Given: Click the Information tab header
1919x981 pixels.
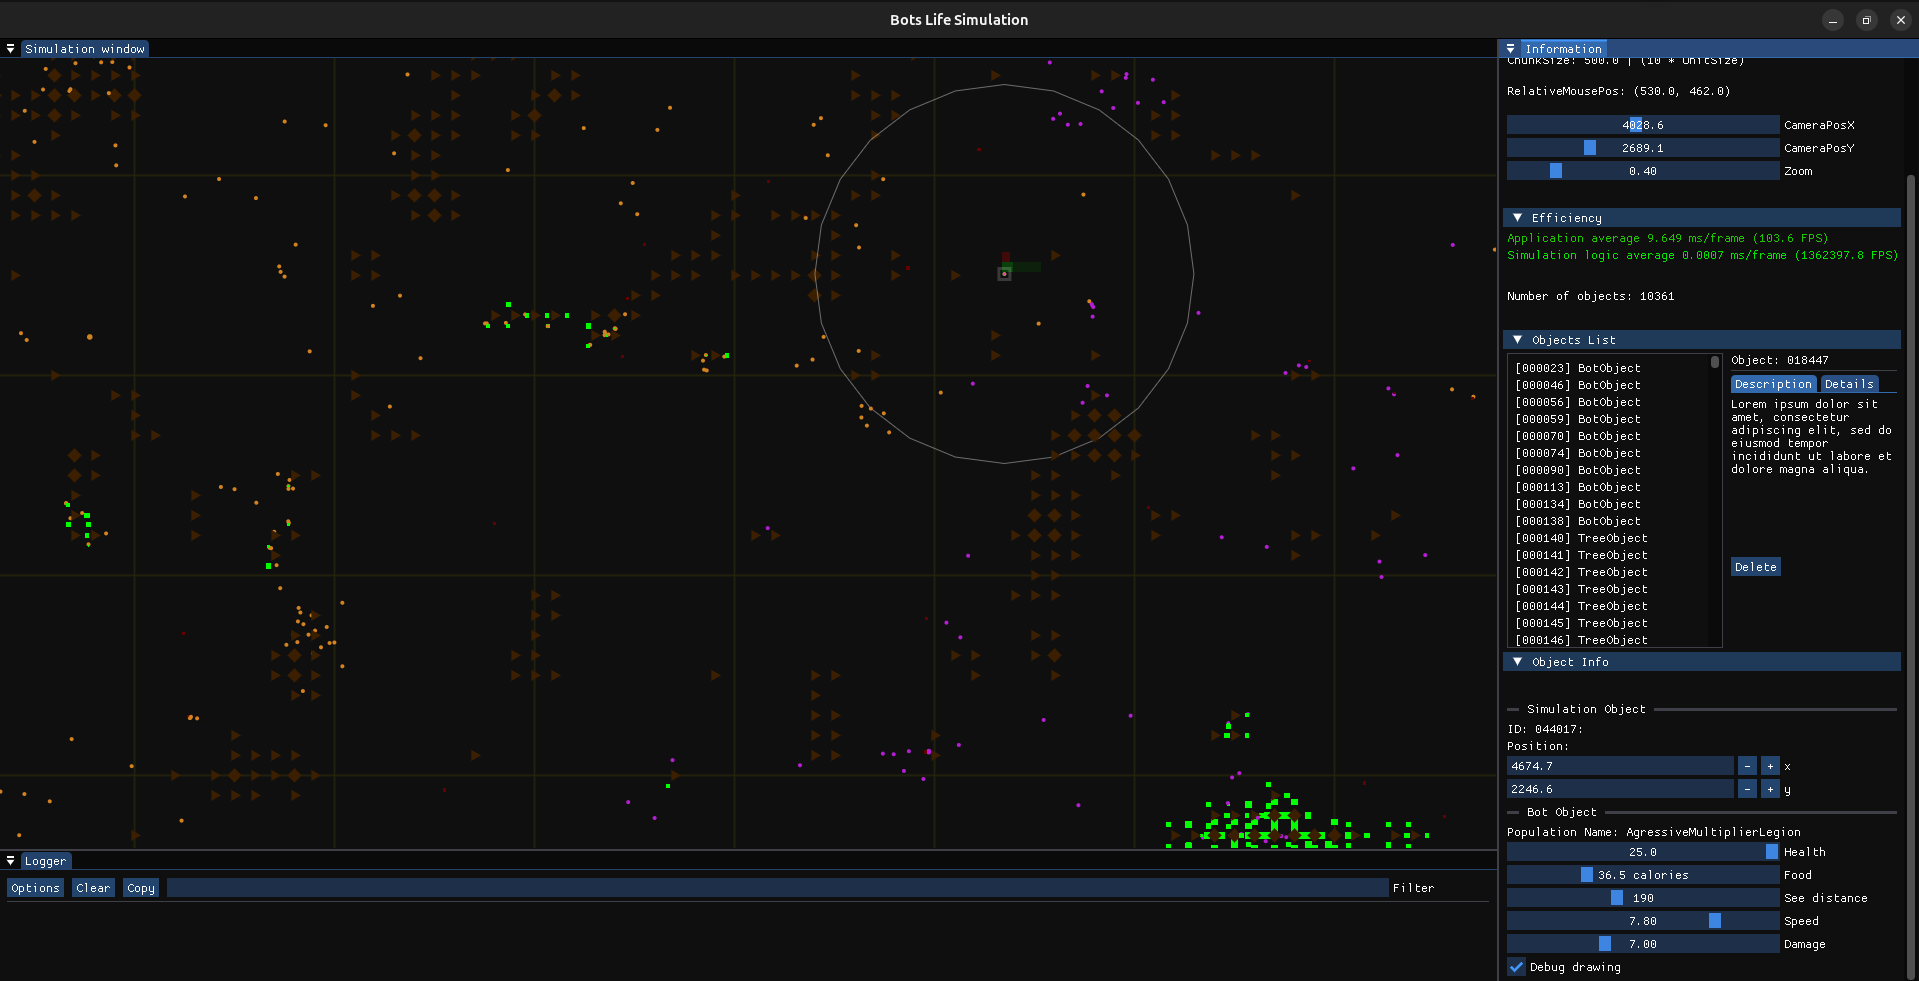Looking at the screenshot, I should click(x=1563, y=48).
